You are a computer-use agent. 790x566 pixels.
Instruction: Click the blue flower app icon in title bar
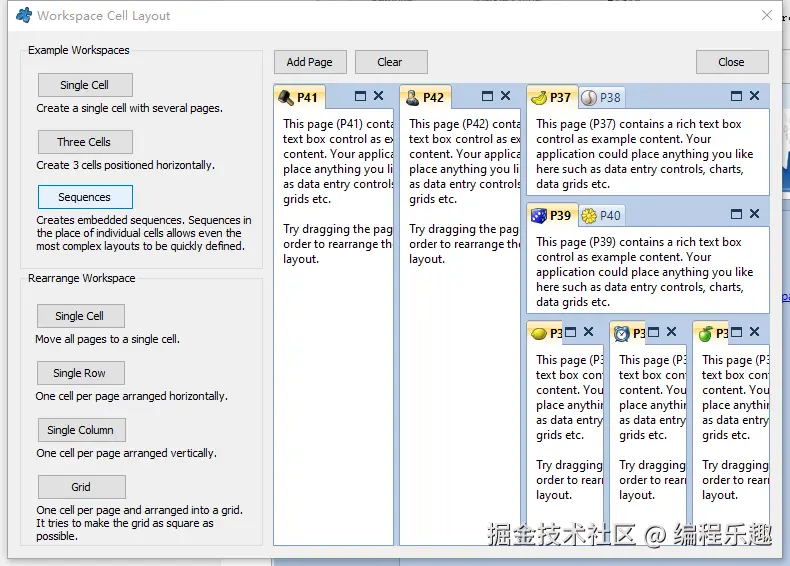coord(24,16)
